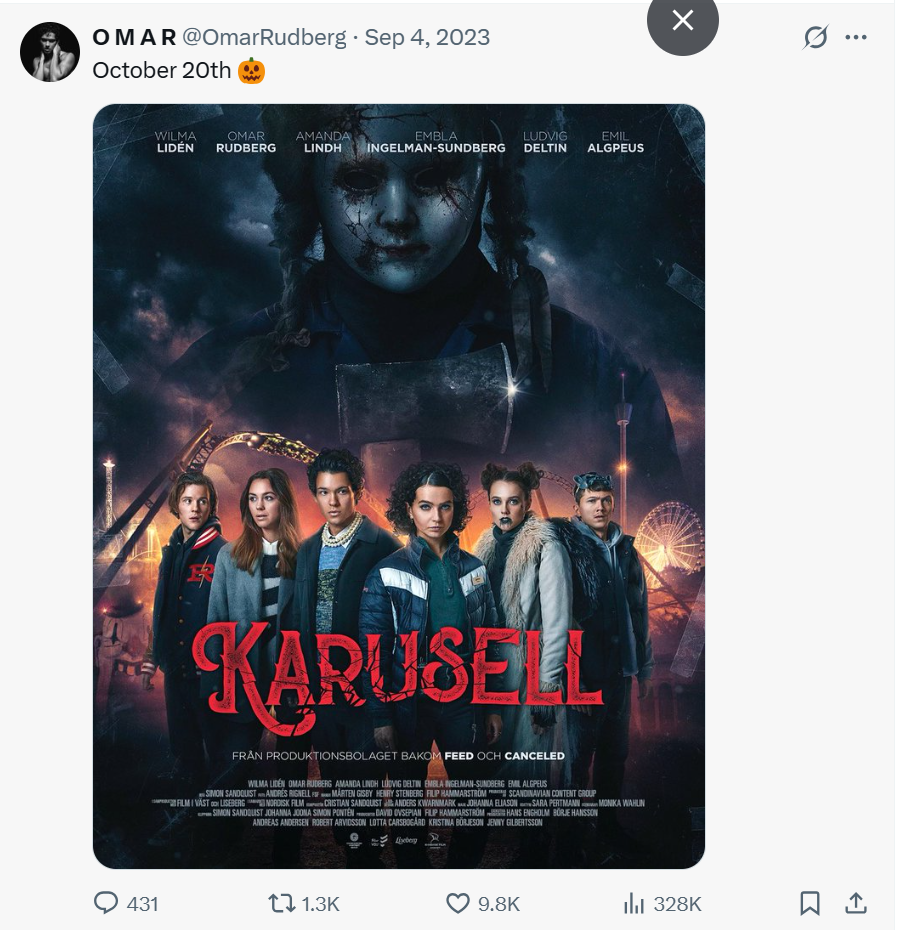Select the 'October 20th' post text
The width and height of the screenshot is (901, 930).
point(161,71)
